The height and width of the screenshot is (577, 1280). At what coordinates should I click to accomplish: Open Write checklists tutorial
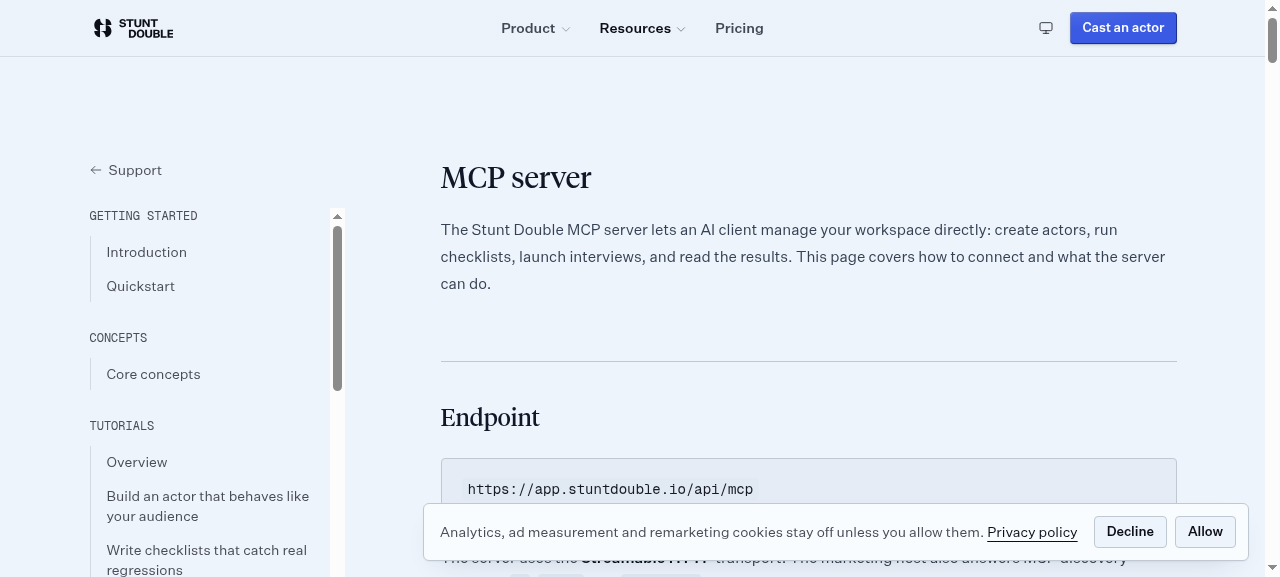coord(207,560)
